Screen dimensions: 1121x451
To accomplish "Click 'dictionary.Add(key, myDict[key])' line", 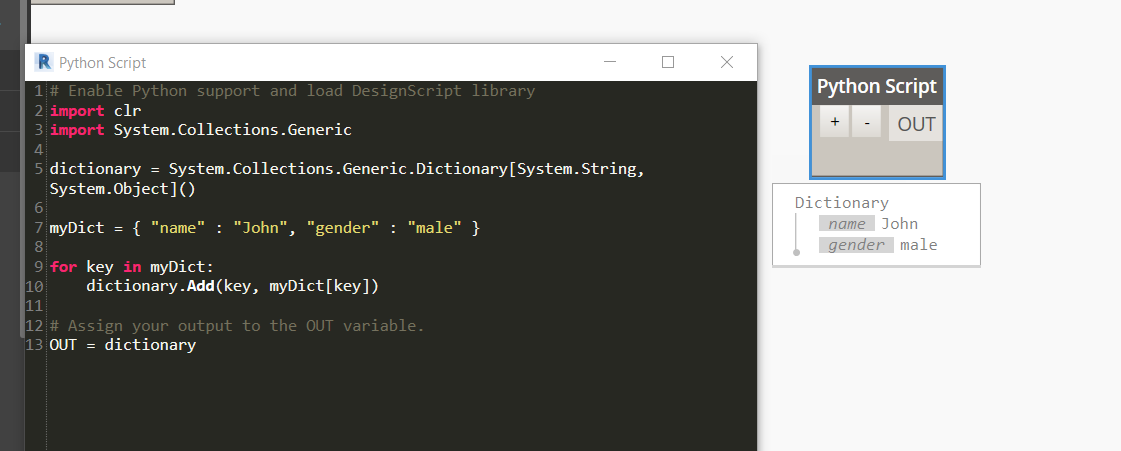I will 232,286.
